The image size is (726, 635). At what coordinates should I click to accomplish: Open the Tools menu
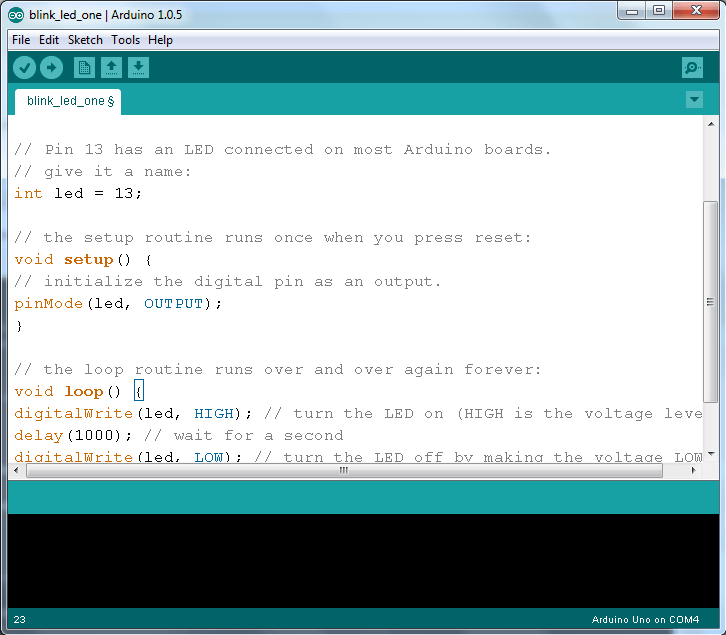tap(126, 40)
